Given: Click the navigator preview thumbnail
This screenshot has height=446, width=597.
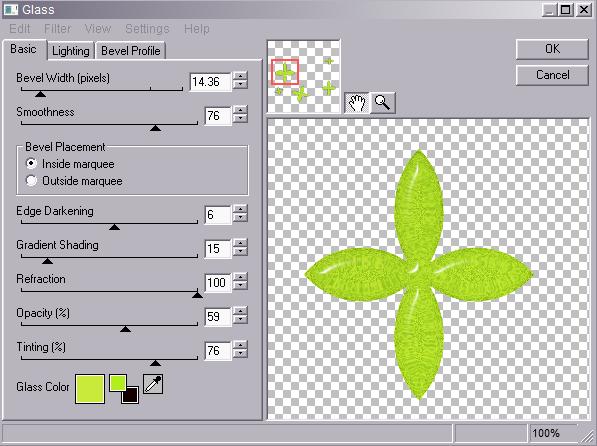Looking at the screenshot, I should [304, 76].
